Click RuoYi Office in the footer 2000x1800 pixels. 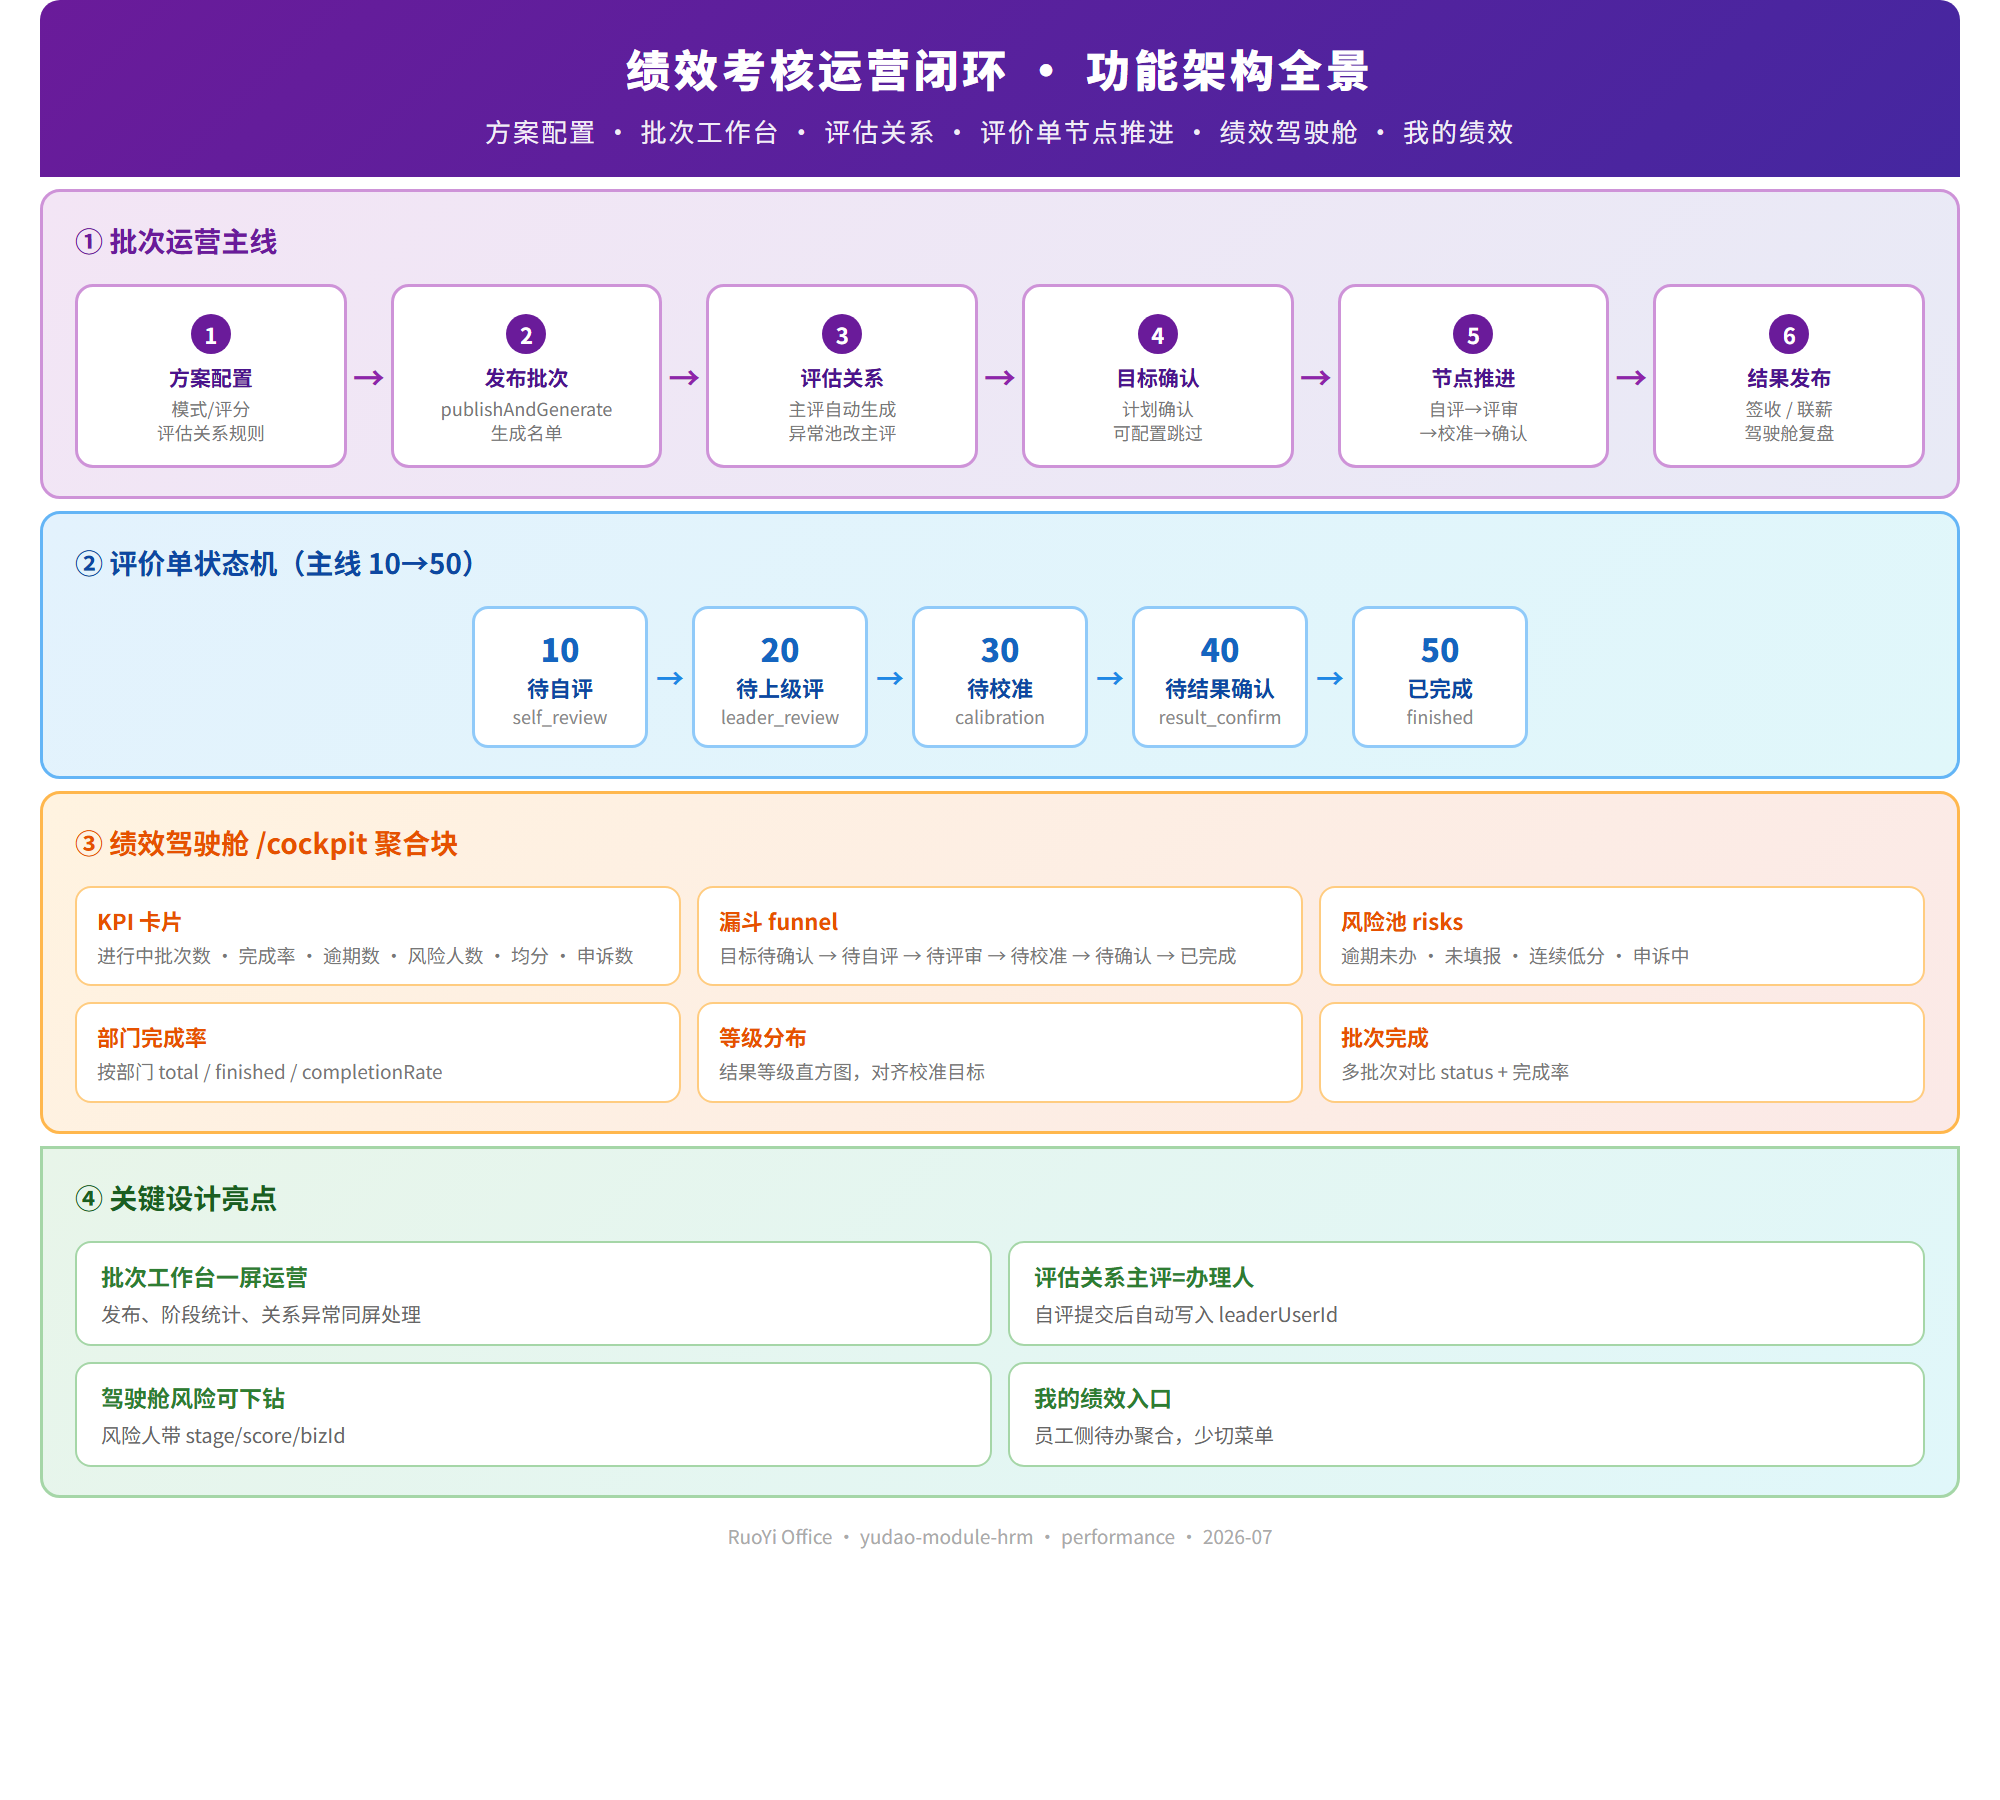[x=780, y=1537]
